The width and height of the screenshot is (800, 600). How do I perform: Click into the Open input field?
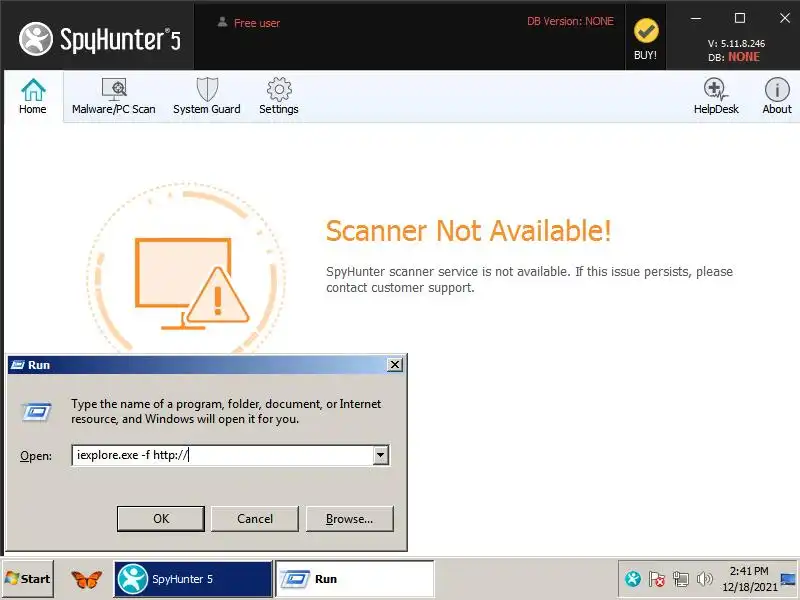click(x=222, y=455)
